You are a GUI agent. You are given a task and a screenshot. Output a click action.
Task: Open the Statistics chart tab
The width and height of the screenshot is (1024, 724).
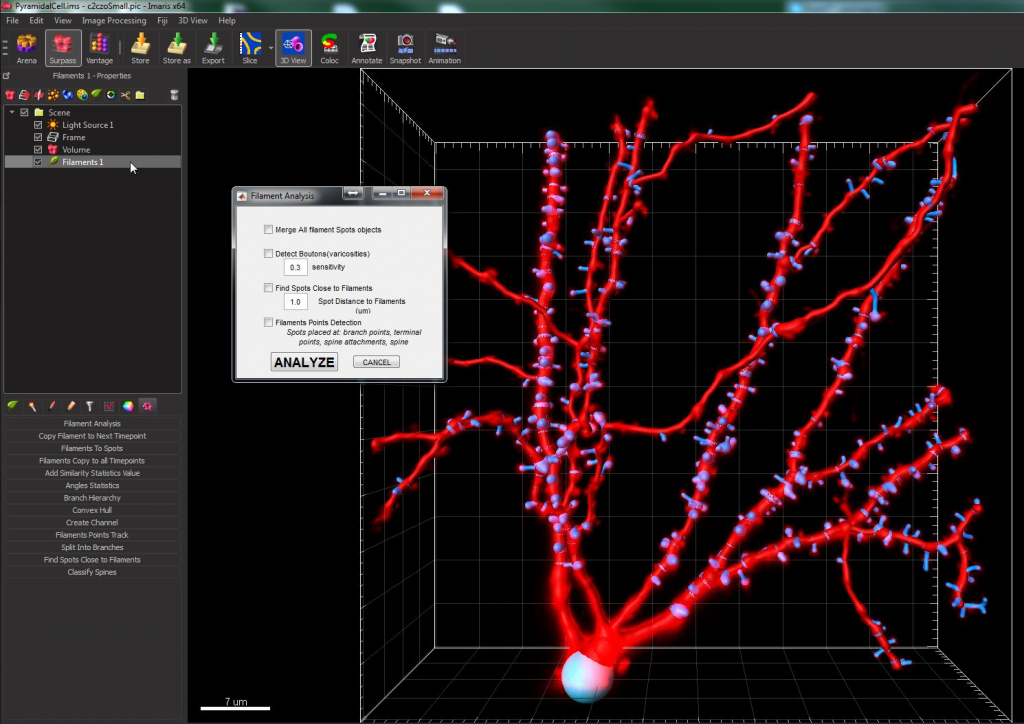point(108,406)
